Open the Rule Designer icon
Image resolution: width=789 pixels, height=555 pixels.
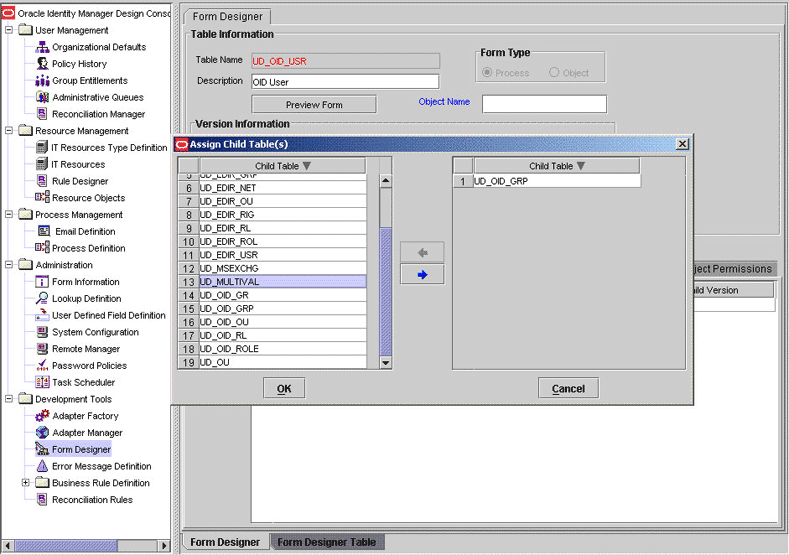pos(42,181)
